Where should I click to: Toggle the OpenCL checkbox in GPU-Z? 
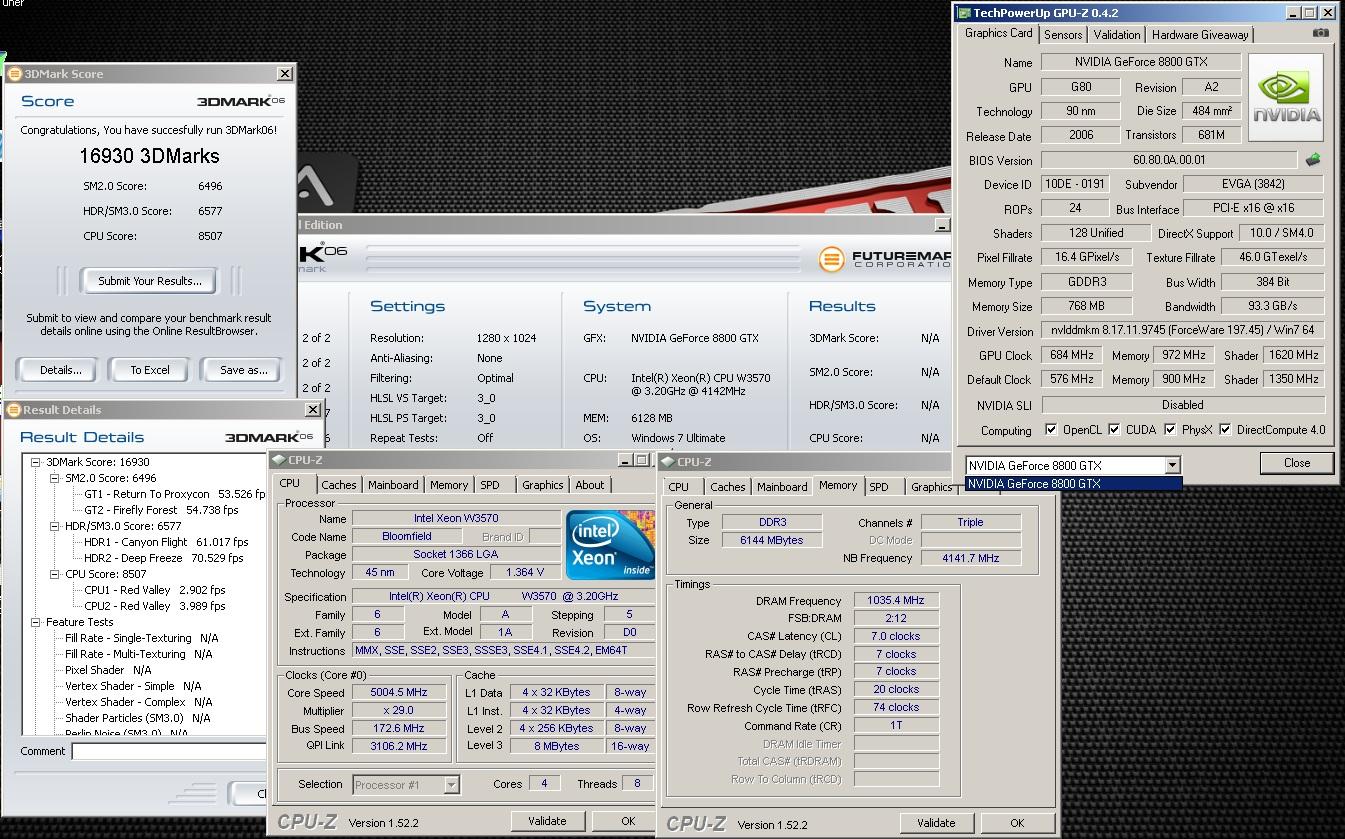point(1051,430)
